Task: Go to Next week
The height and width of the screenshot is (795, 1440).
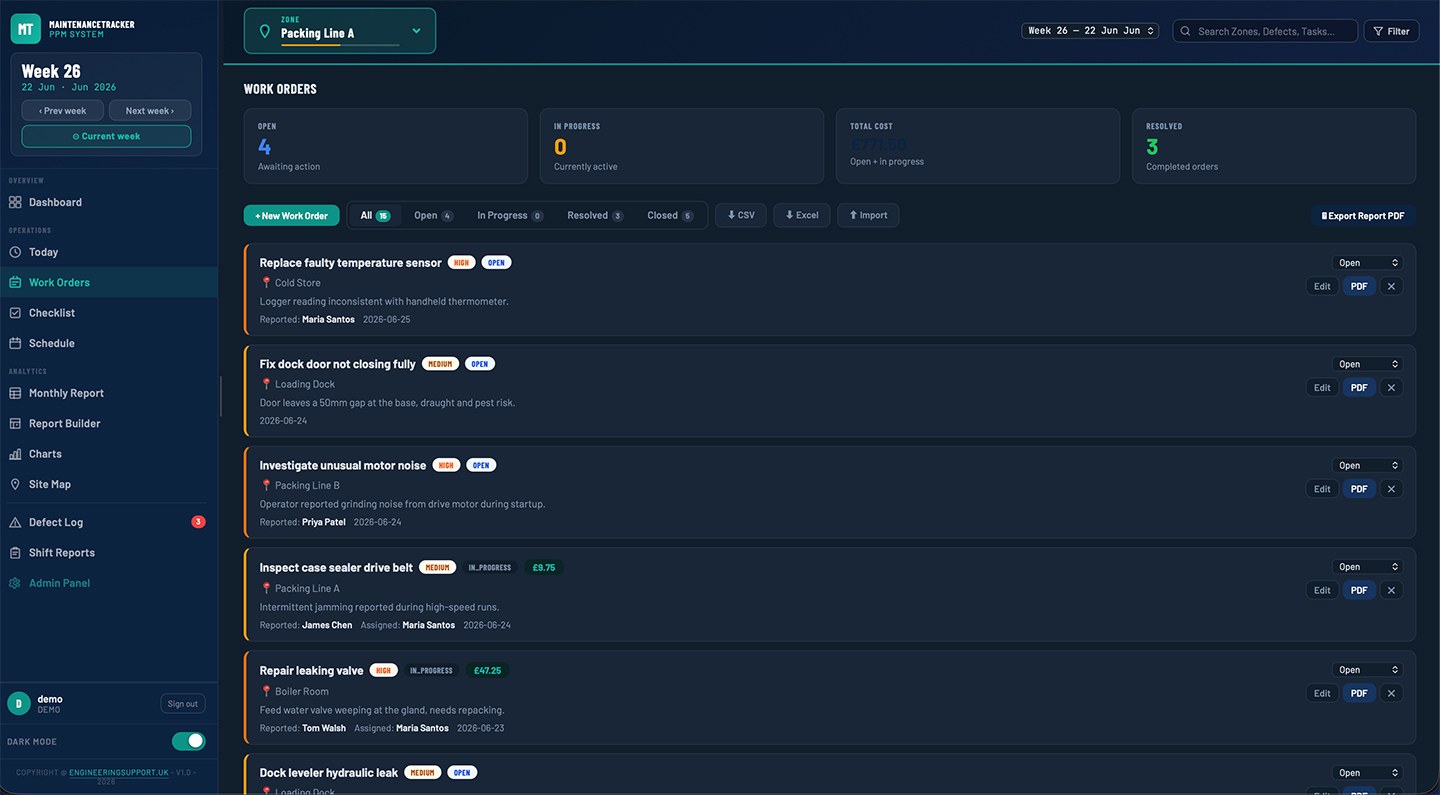Action: pos(150,111)
